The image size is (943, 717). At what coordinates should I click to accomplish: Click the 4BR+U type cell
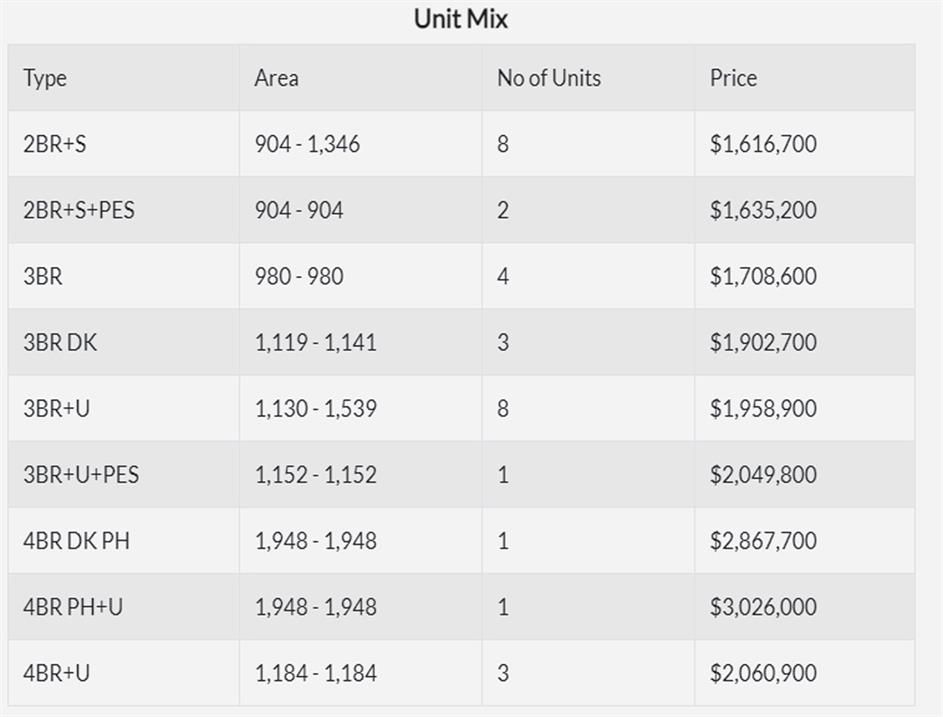[56, 673]
